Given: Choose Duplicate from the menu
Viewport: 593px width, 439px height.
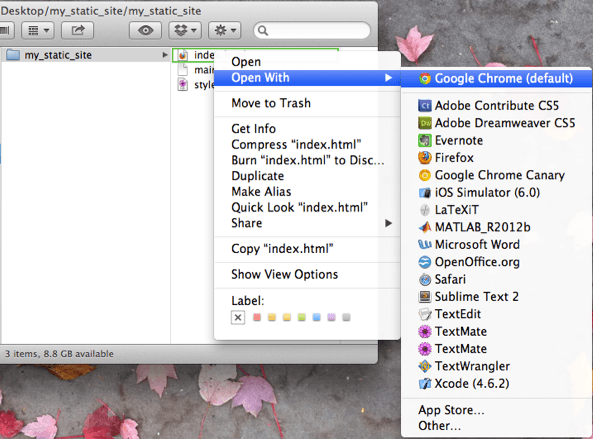Looking at the screenshot, I should (x=307, y=176).
